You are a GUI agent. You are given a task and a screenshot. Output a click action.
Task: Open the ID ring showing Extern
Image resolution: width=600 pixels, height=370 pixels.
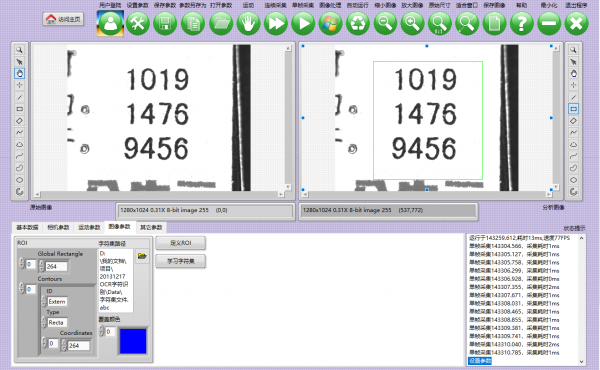(x=57, y=302)
